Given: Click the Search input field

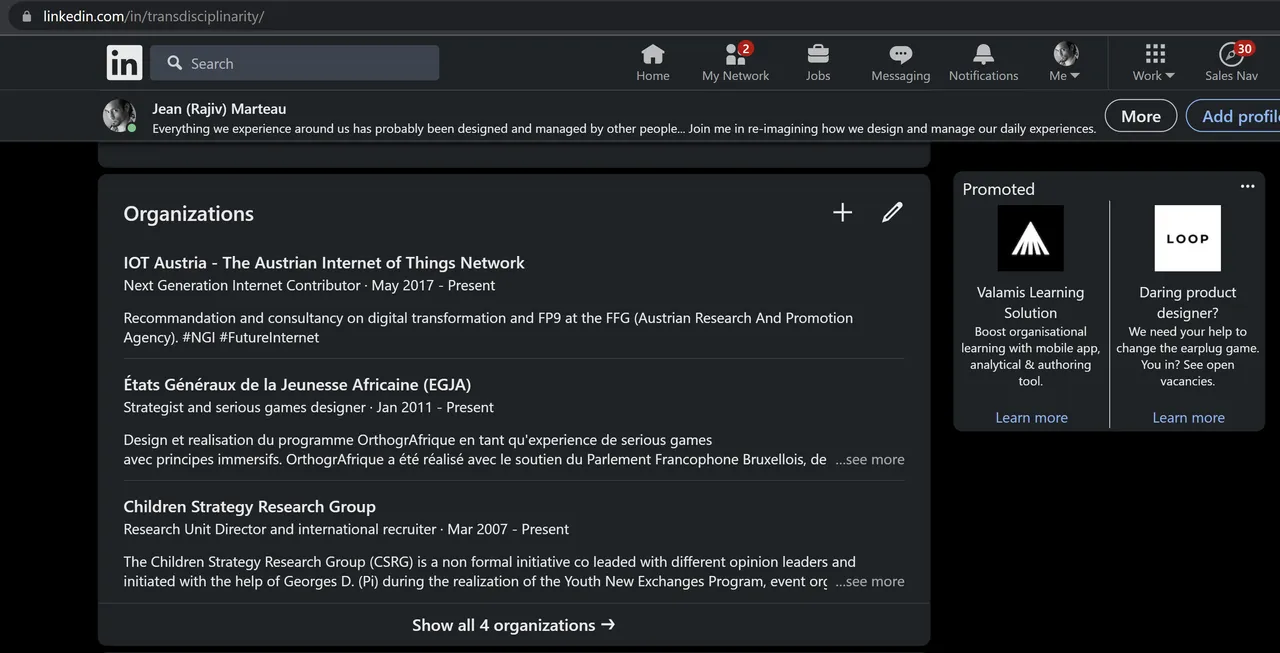Looking at the screenshot, I should point(294,63).
